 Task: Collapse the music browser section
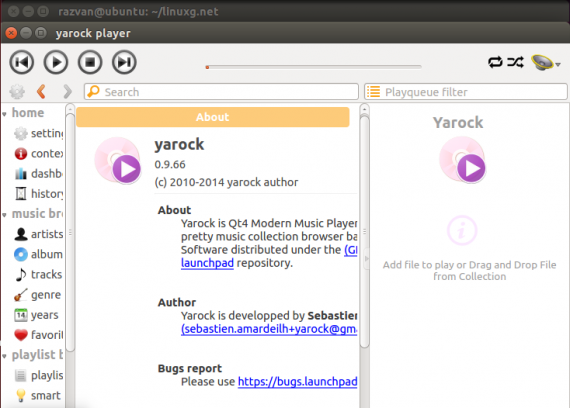tap(4, 215)
